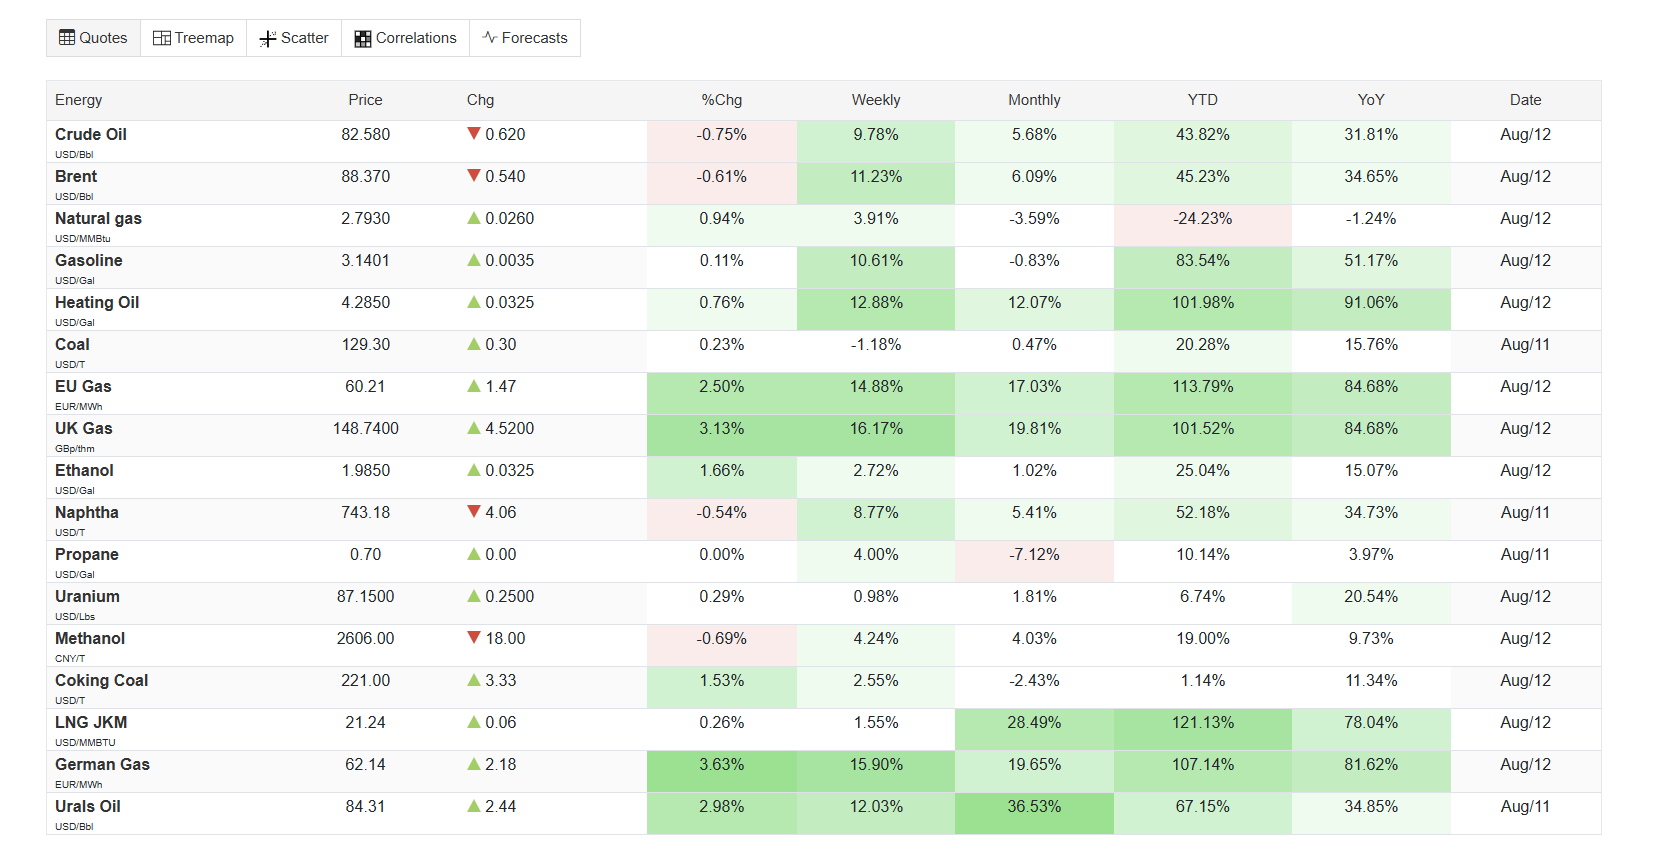The image size is (1678, 860).
Task: Click the Forecasts pulse line icon
Action: click(x=490, y=38)
